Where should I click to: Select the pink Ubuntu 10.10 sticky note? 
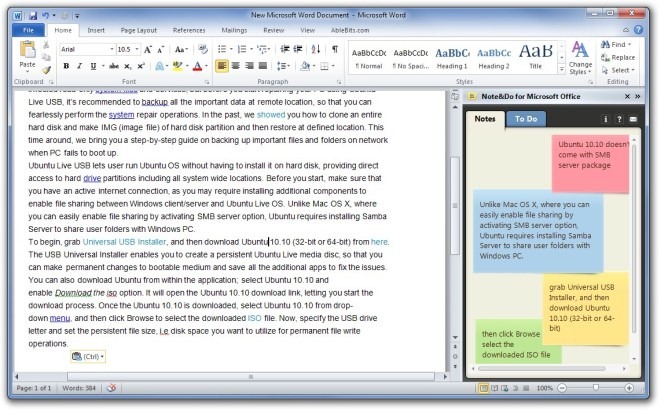590,164
